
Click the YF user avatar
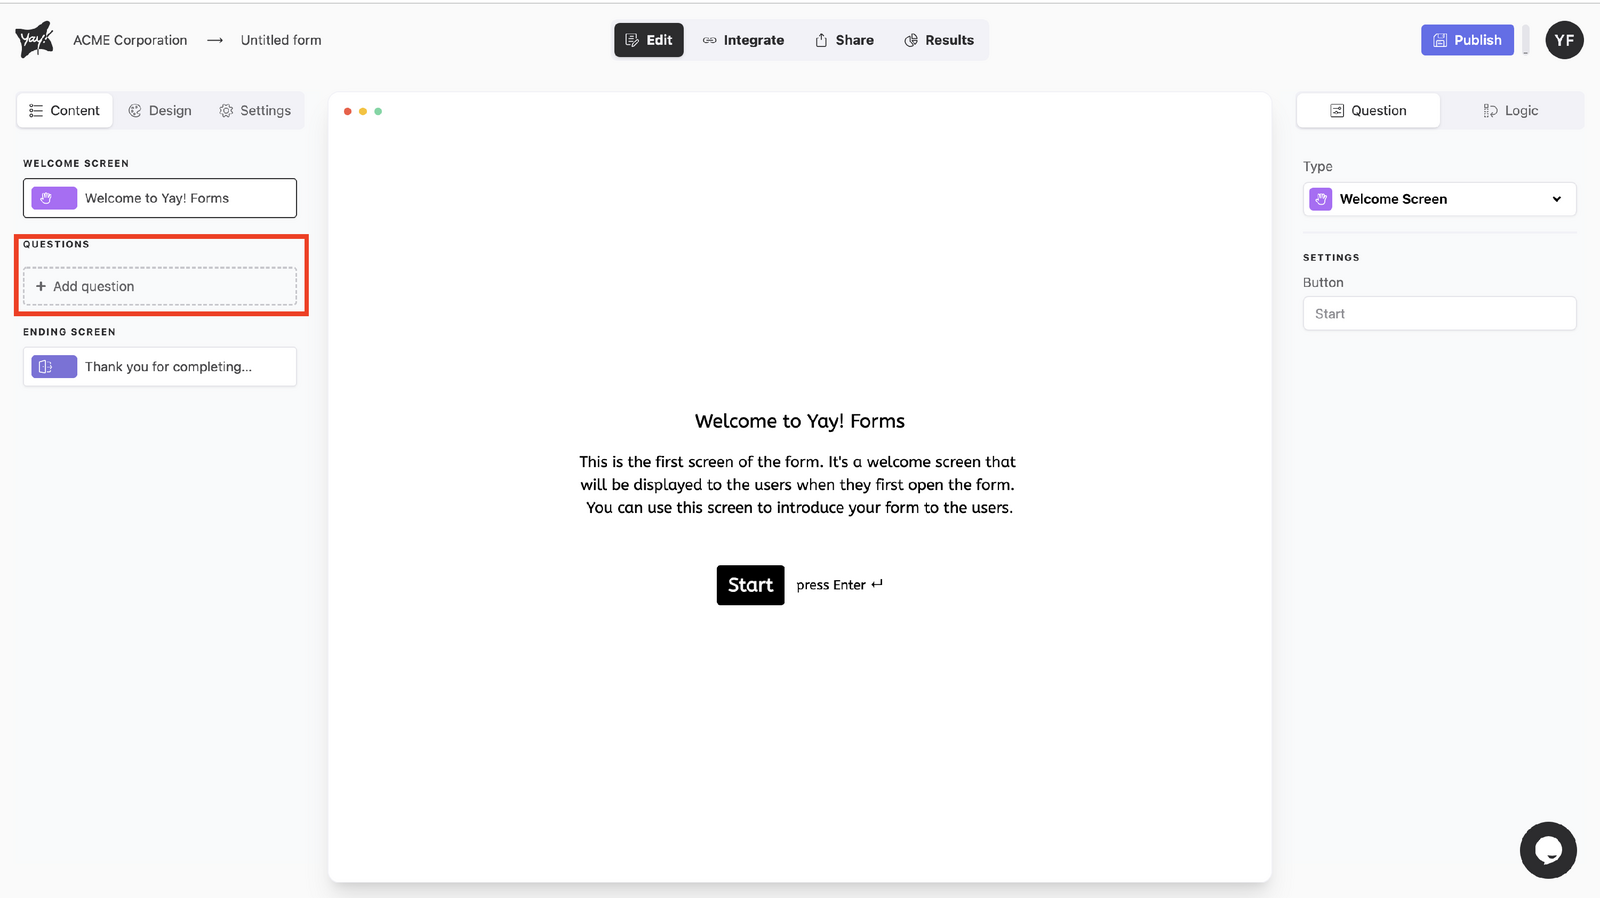click(1564, 40)
